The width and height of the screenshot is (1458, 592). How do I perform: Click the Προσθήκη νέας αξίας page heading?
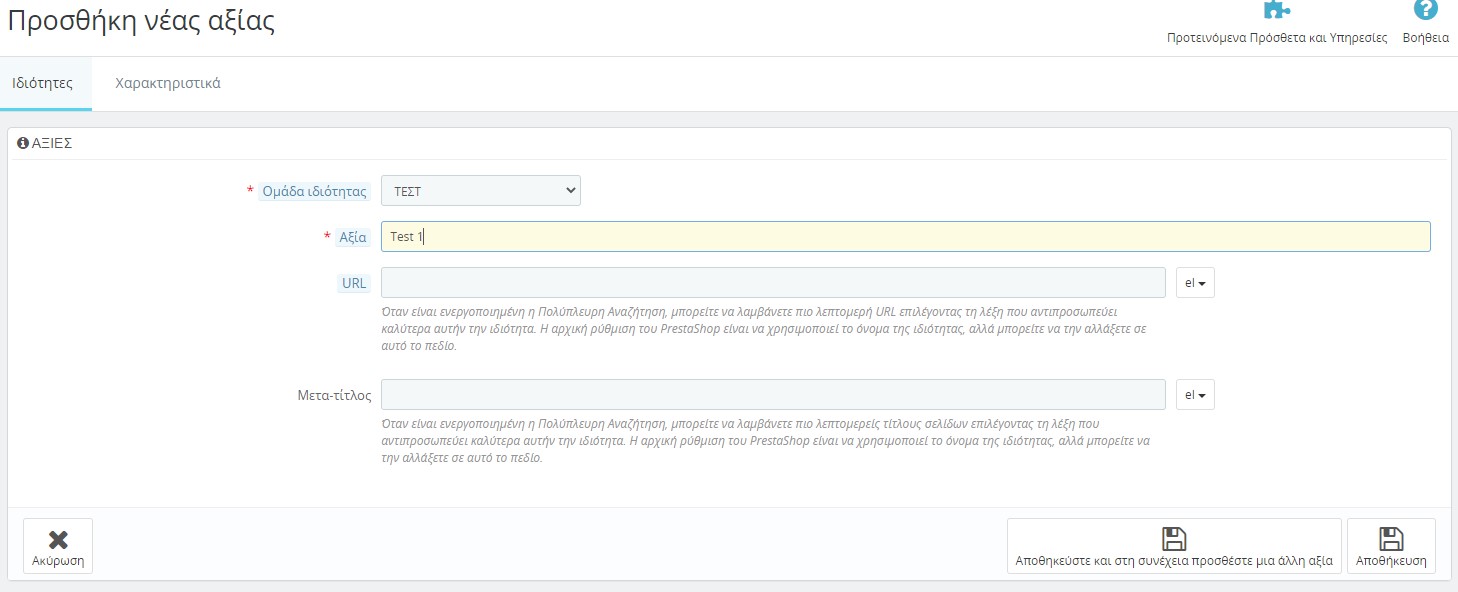click(141, 21)
